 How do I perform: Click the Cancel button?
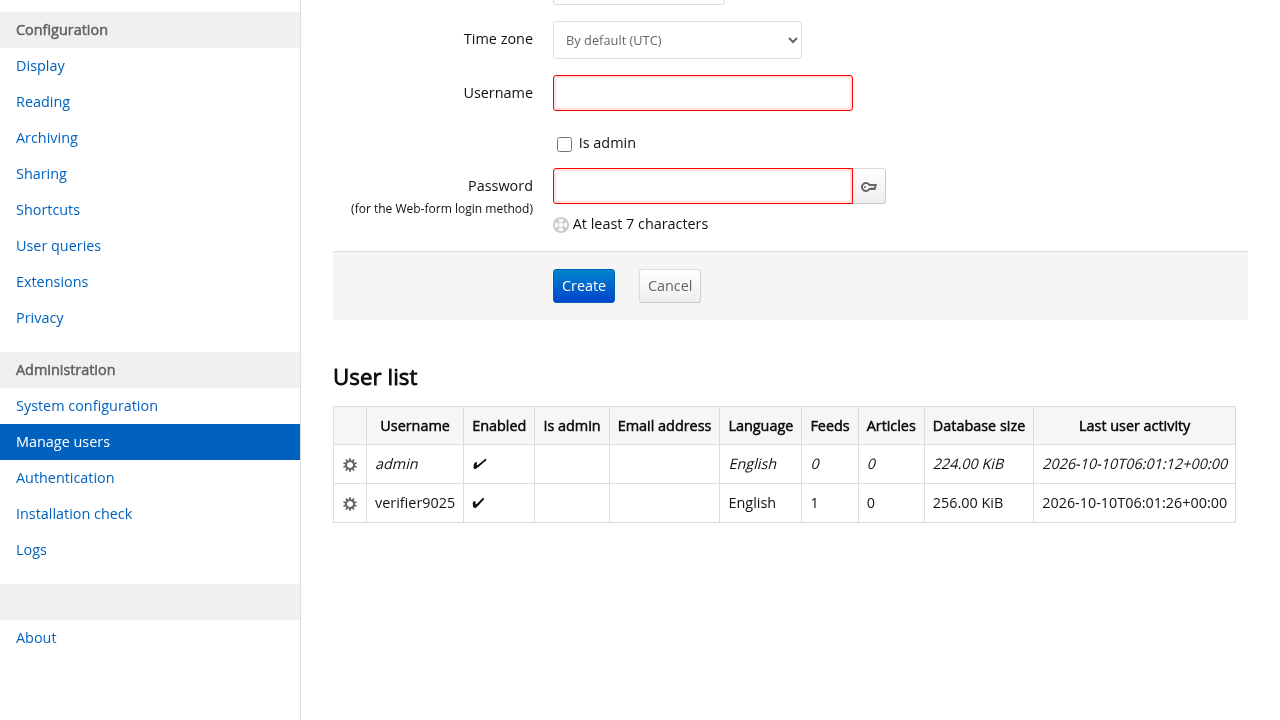pos(670,286)
